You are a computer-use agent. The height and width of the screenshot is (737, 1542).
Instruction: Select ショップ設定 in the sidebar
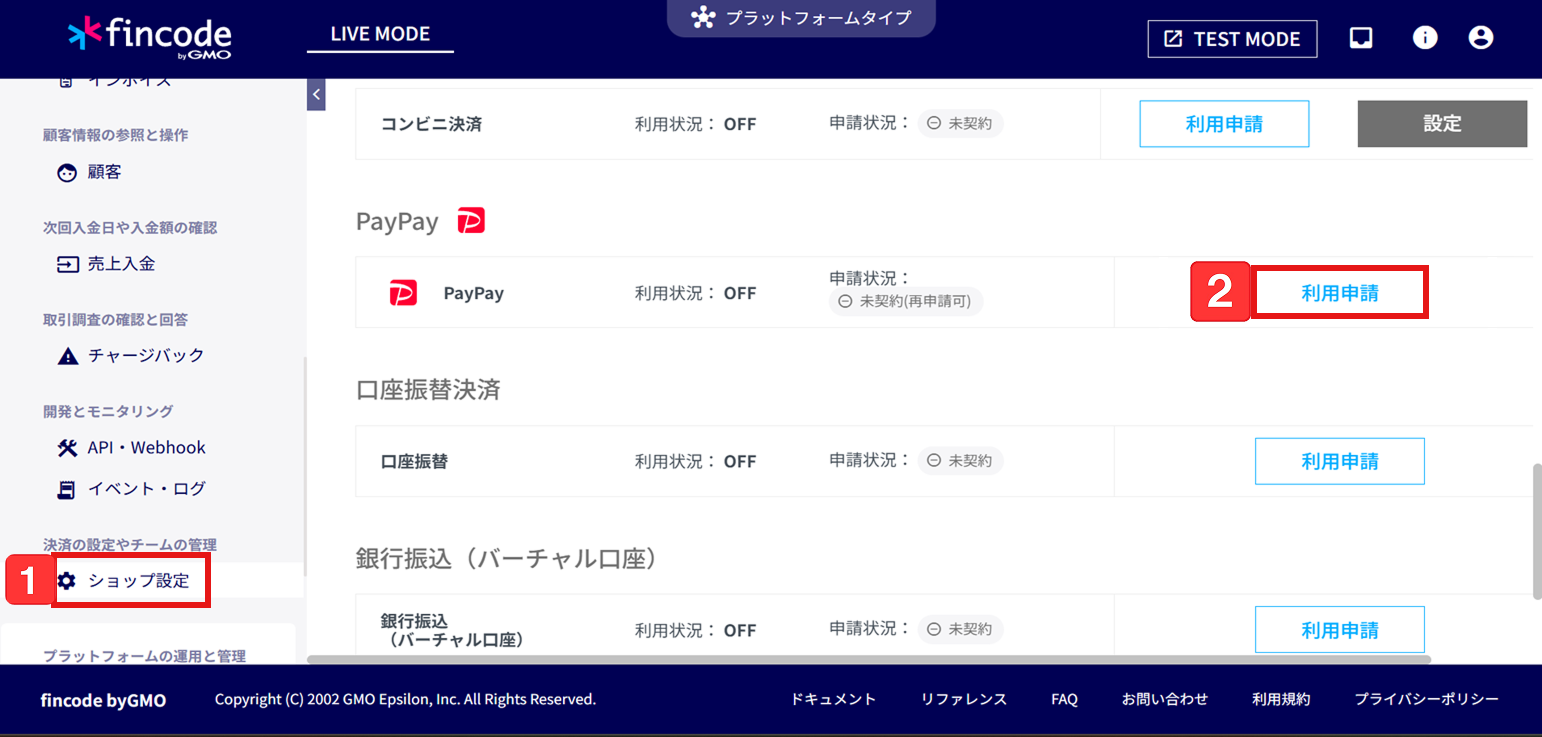[x=138, y=581]
